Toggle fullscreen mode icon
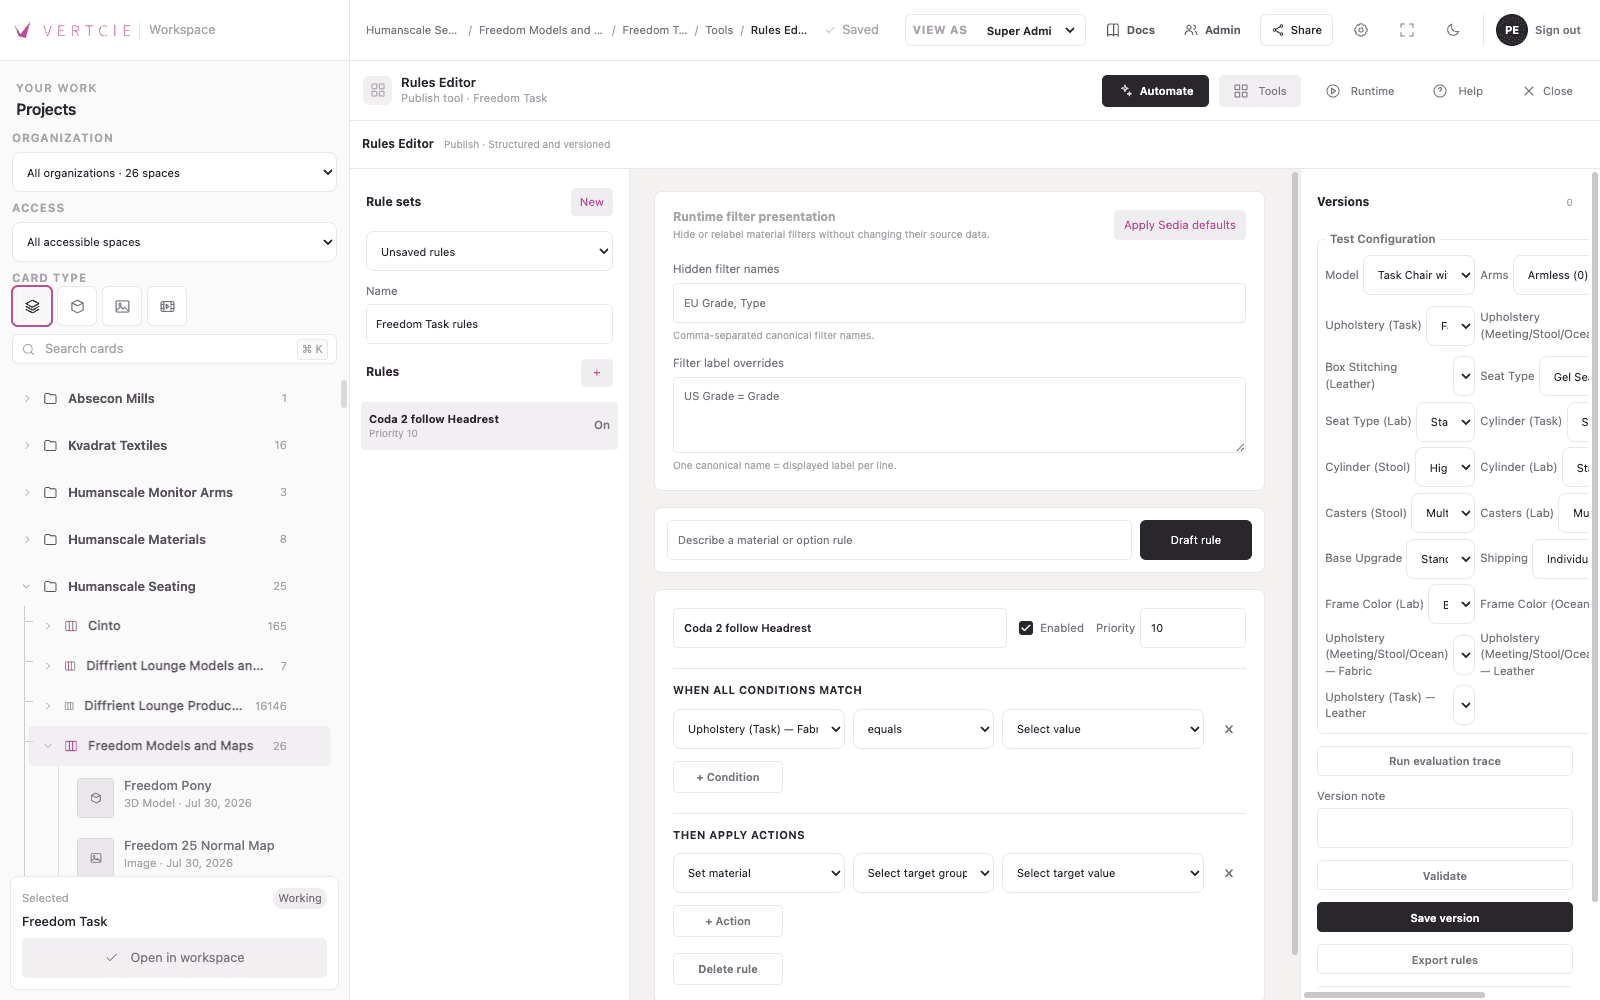 (1407, 30)
